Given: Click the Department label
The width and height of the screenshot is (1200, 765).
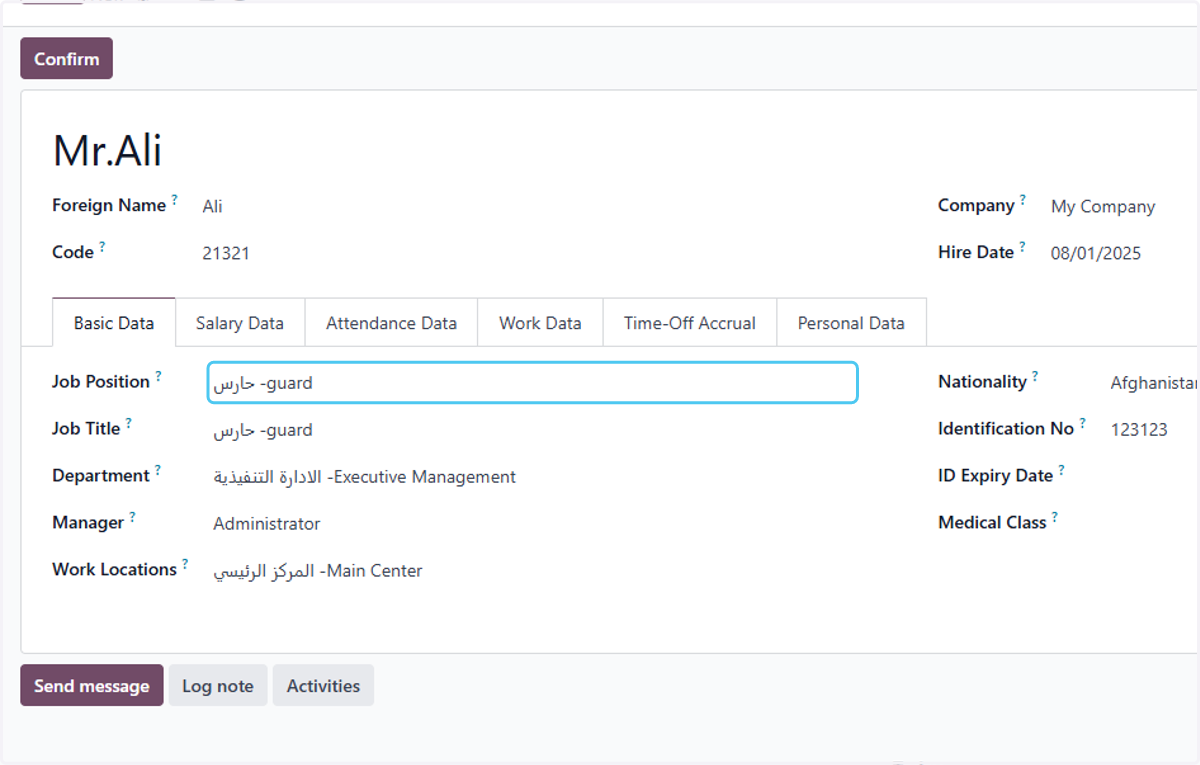Looking at the screenshot, I should (101, 476).
